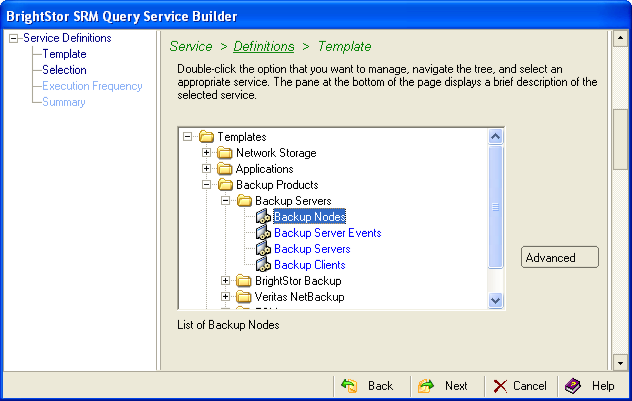Open the Summary step in sidebar
632x401 pixels.
pos(64,102)
